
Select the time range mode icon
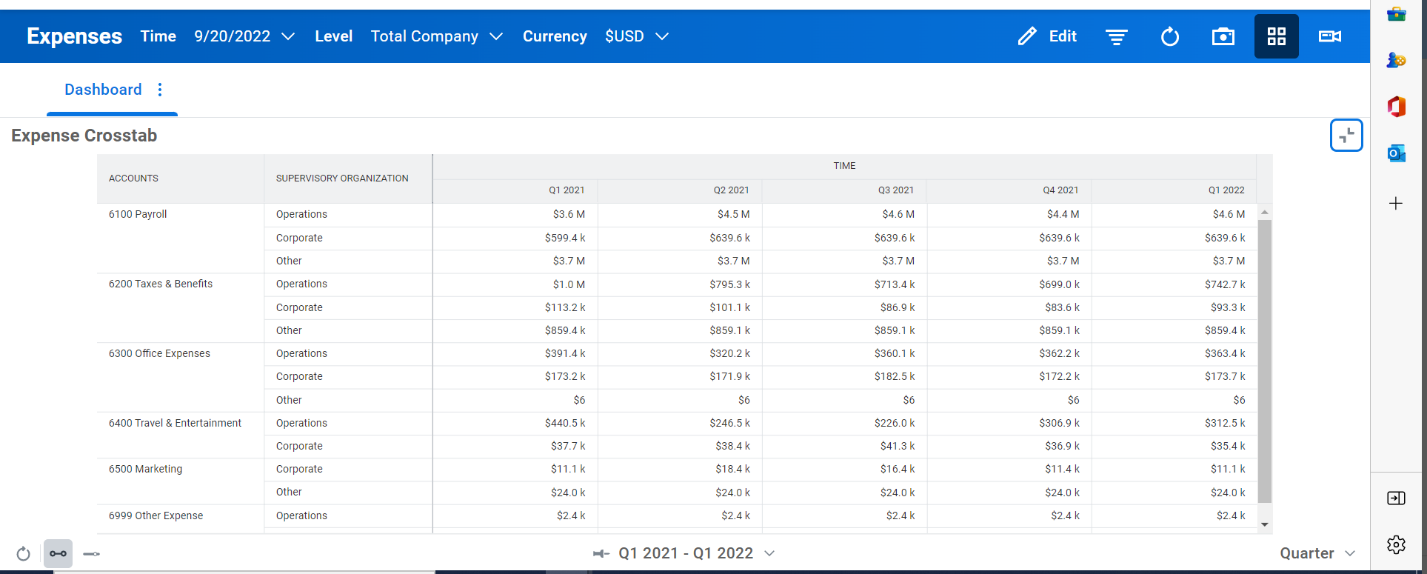pos(58,553)
